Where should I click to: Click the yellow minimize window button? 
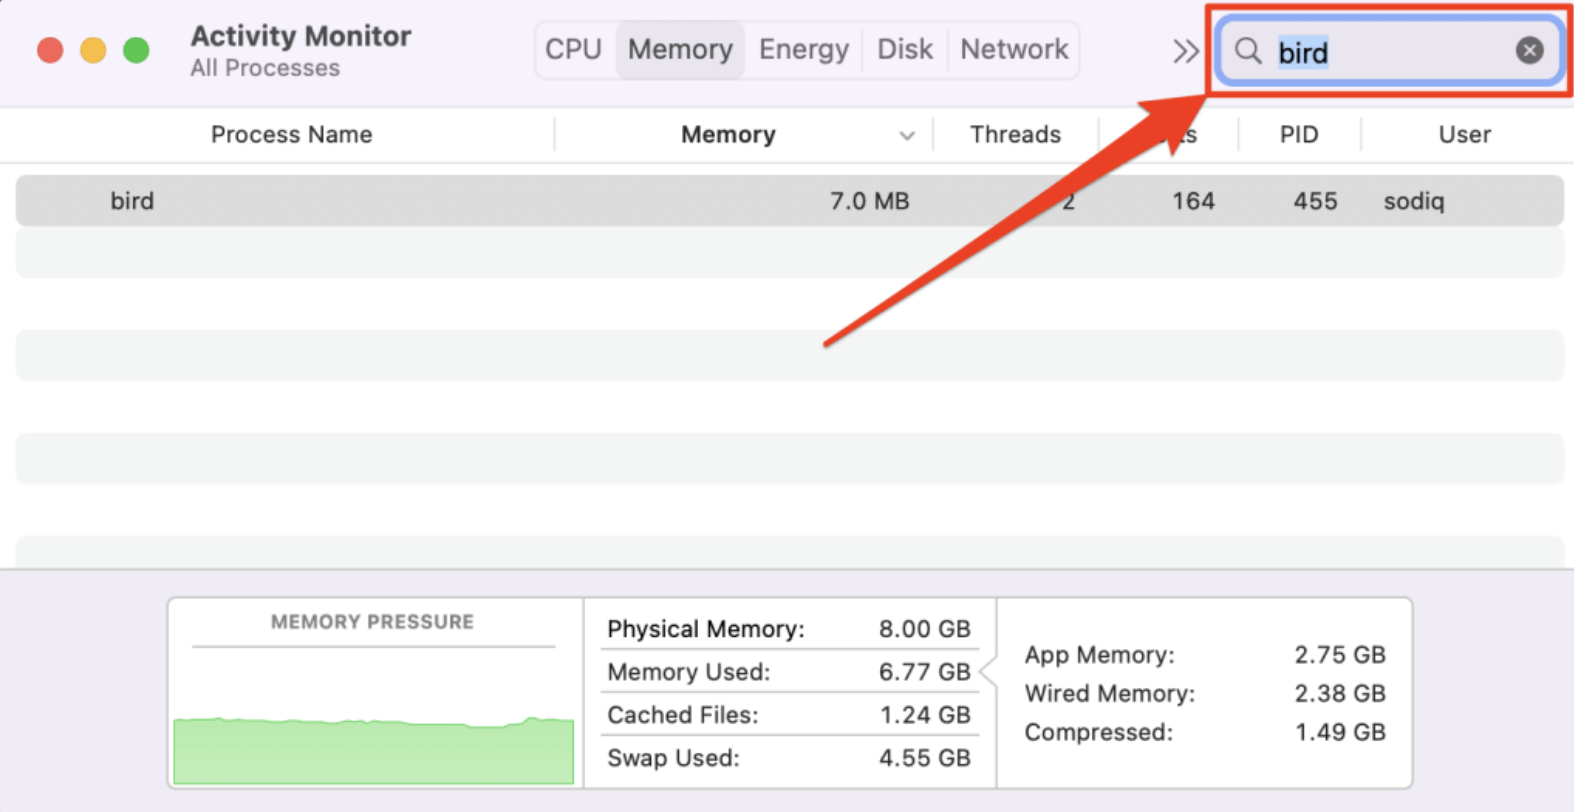point(92,49)
